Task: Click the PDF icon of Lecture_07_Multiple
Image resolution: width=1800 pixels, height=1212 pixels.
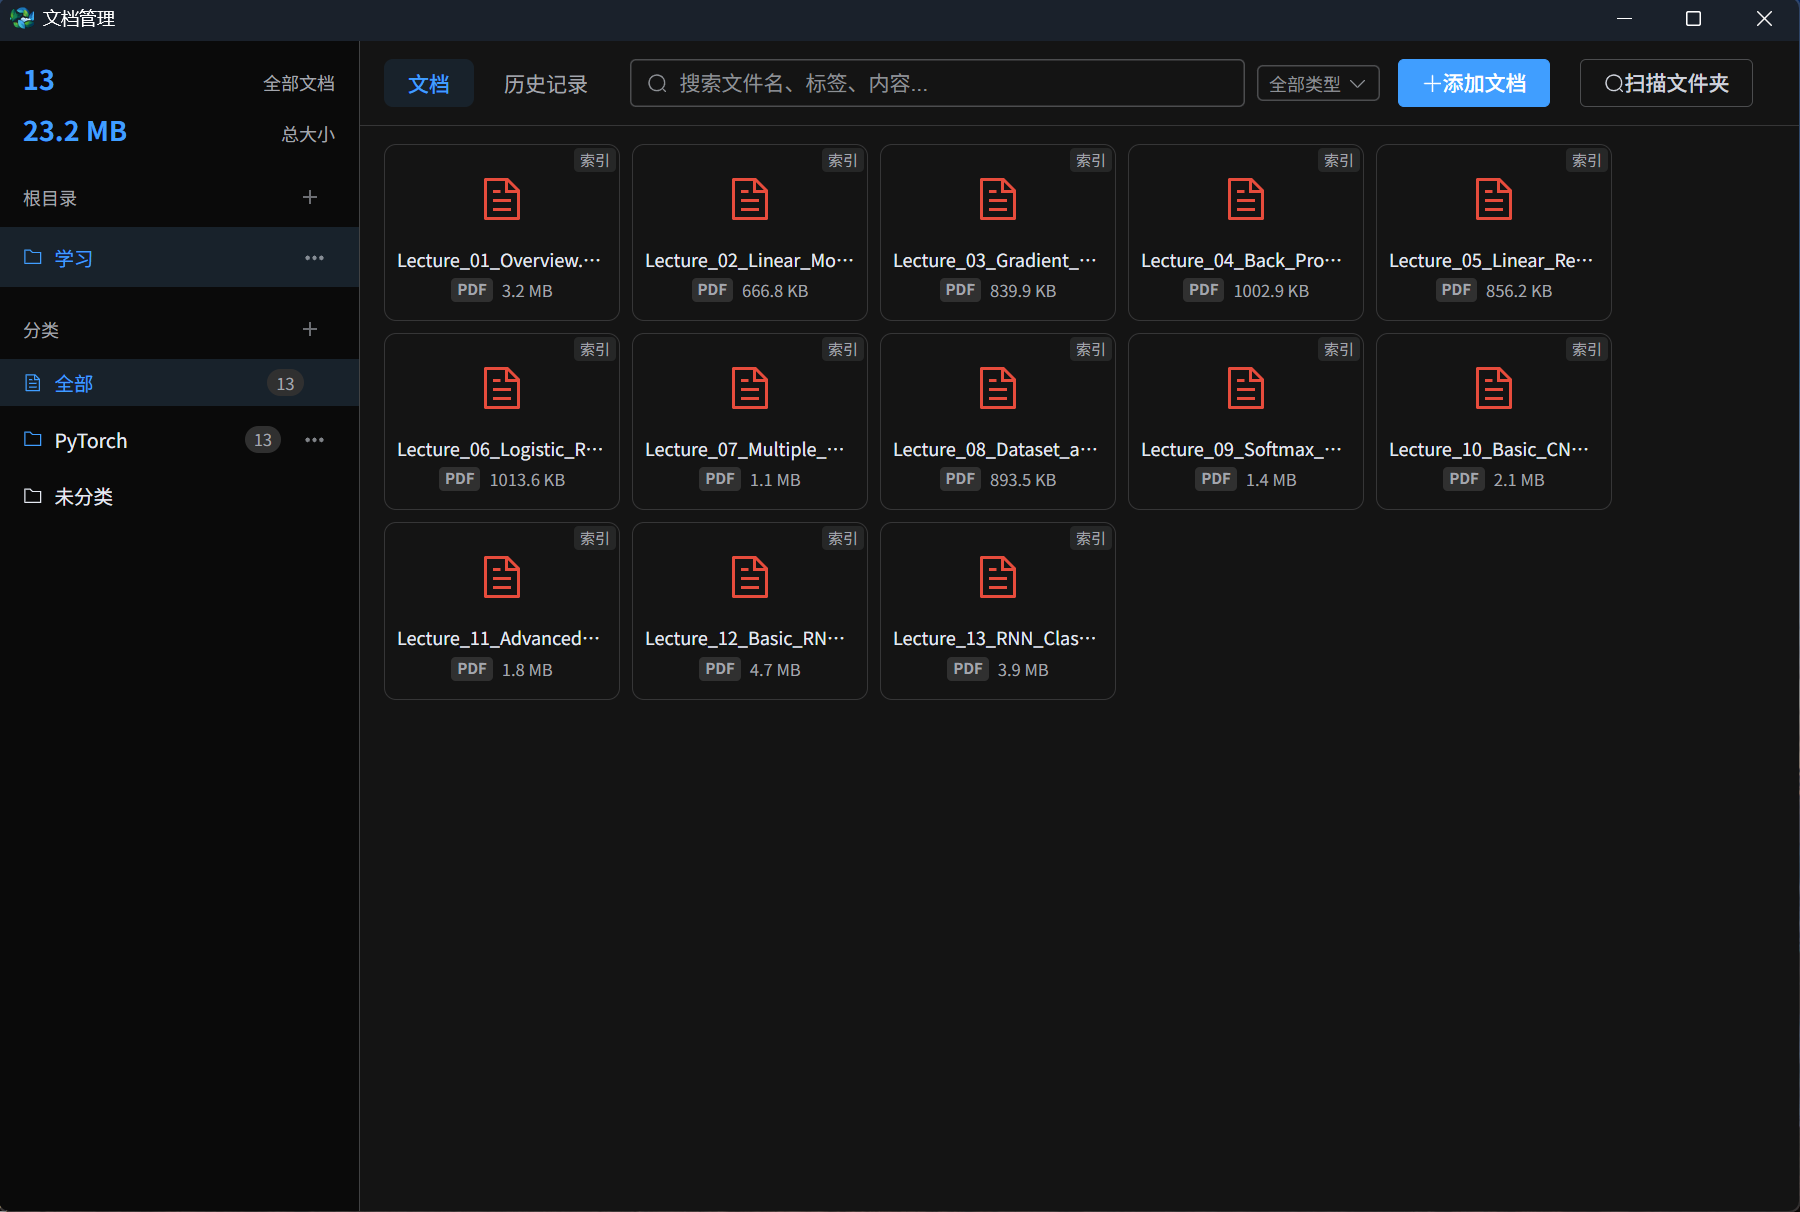Action: click(x=750, y=388)
